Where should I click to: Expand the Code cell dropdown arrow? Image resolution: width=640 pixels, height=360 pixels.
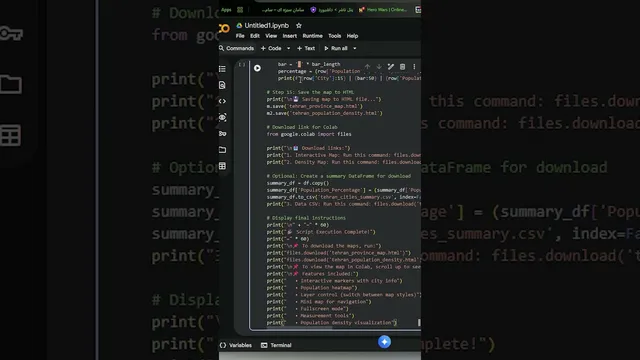[289, 48]
